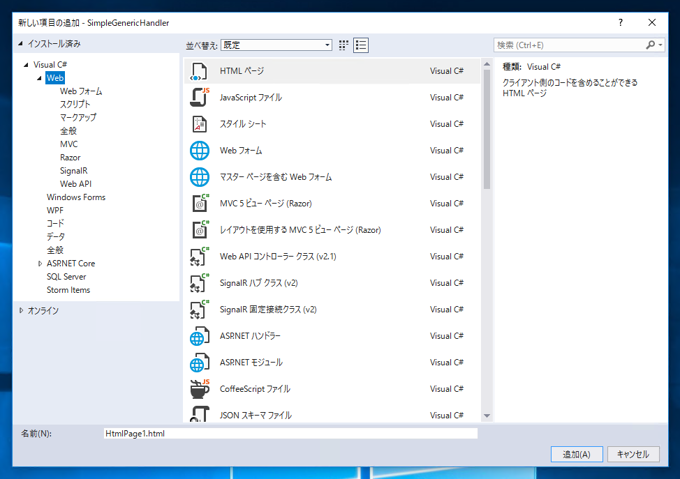Image resolution: width=680 pixels, height=479 pixels.
Task: Select the HTML ページ template icon
Action: coord(199,71)
